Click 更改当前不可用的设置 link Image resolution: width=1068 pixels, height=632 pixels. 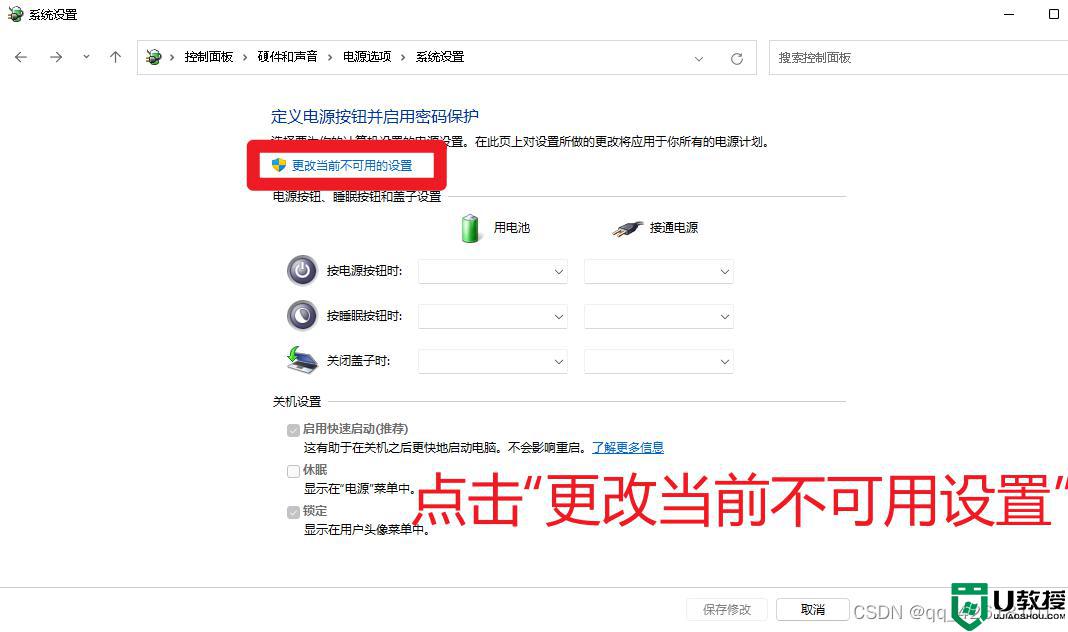point(352,165)
